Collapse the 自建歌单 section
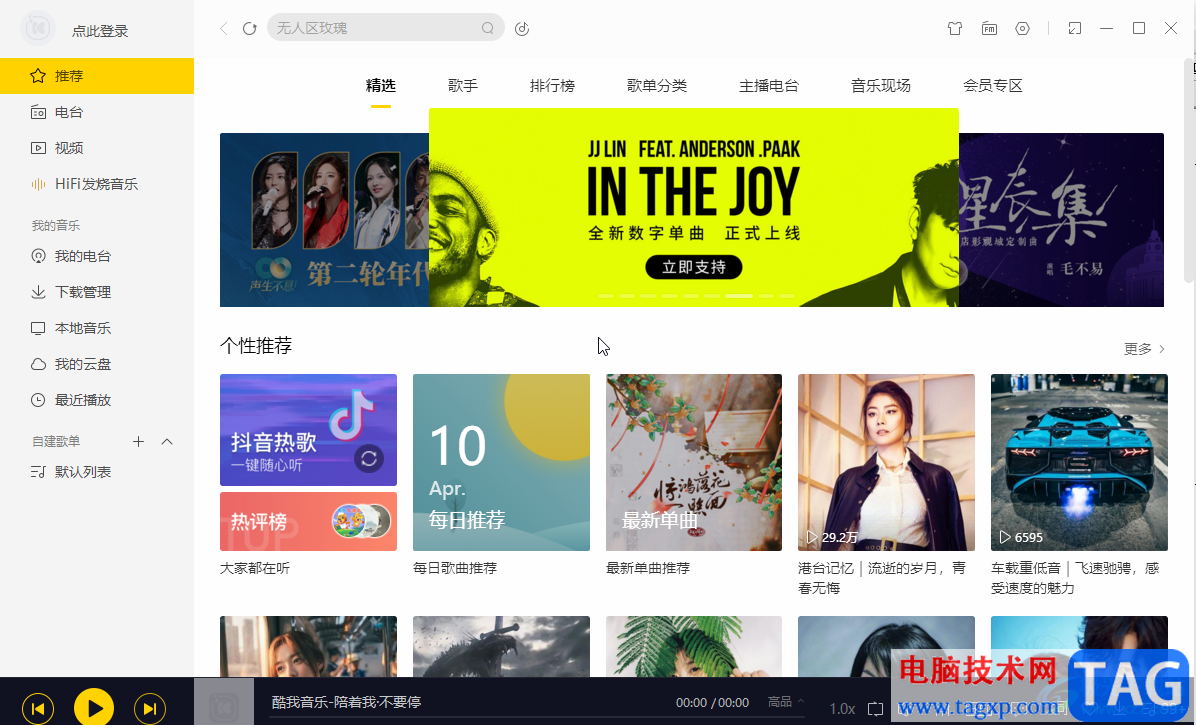The image size is (1196, 725). 167,441
